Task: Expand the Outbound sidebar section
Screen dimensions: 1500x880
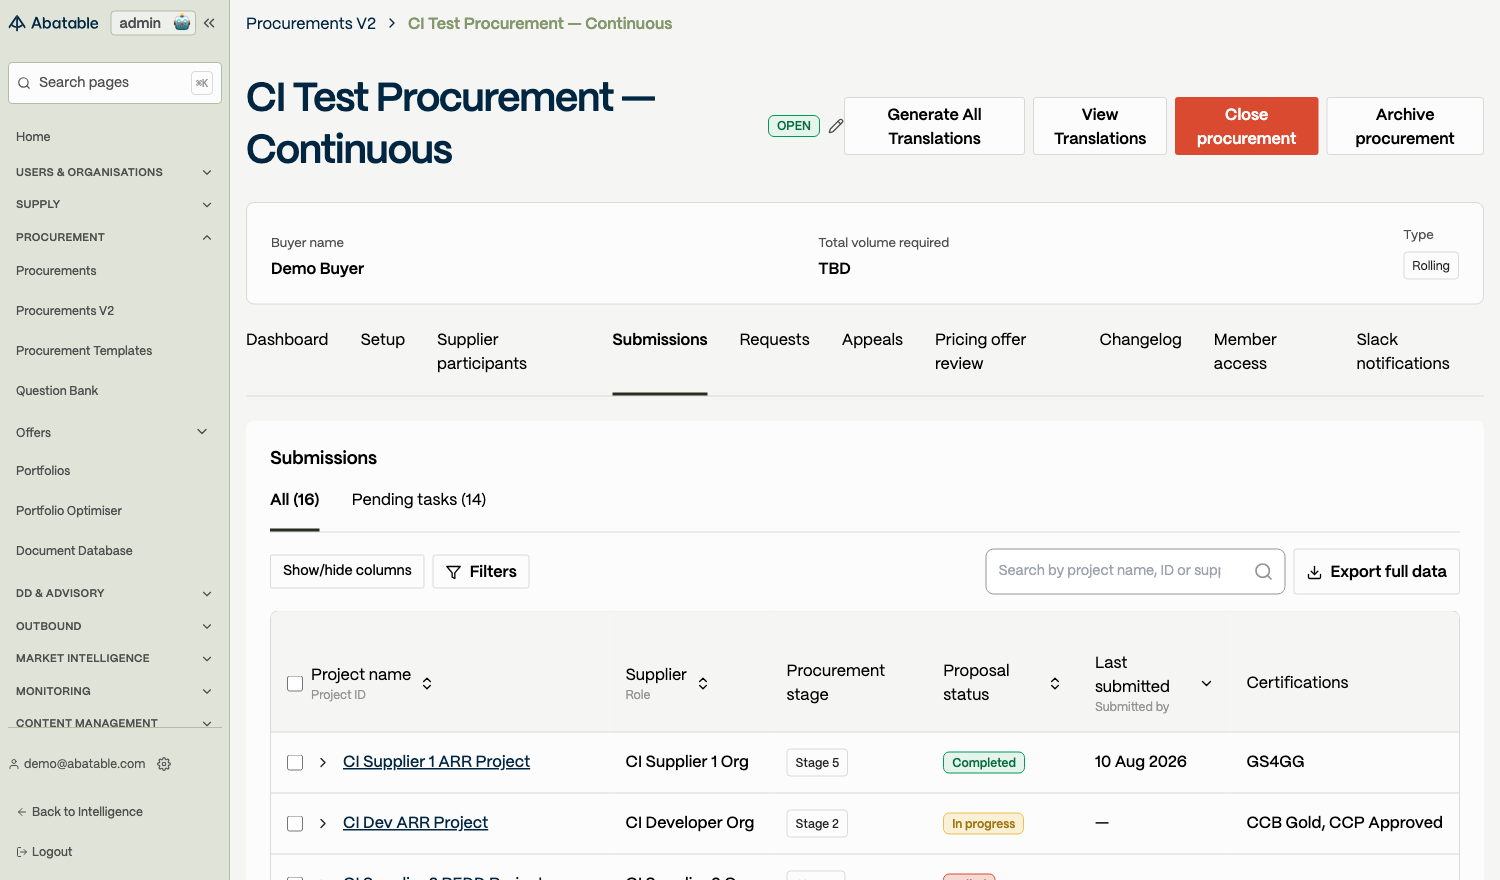Action: [x=207, y=627]
